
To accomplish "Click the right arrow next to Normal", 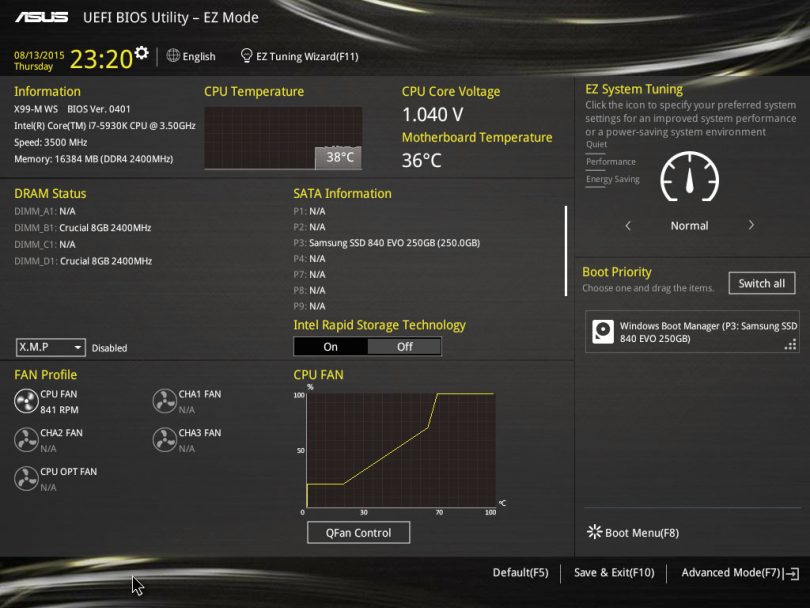I will pos(751,226).
